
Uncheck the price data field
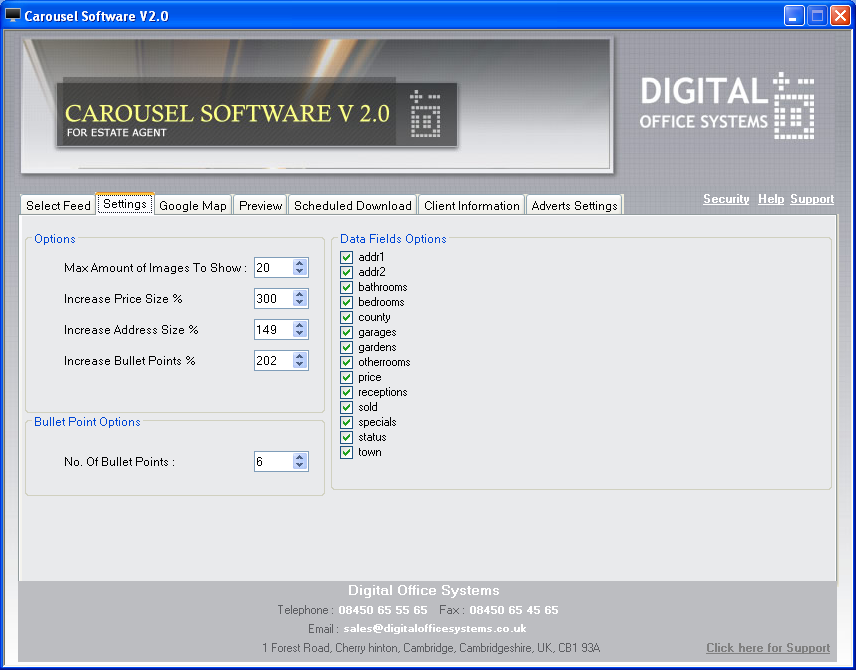[x=346, y=377]
